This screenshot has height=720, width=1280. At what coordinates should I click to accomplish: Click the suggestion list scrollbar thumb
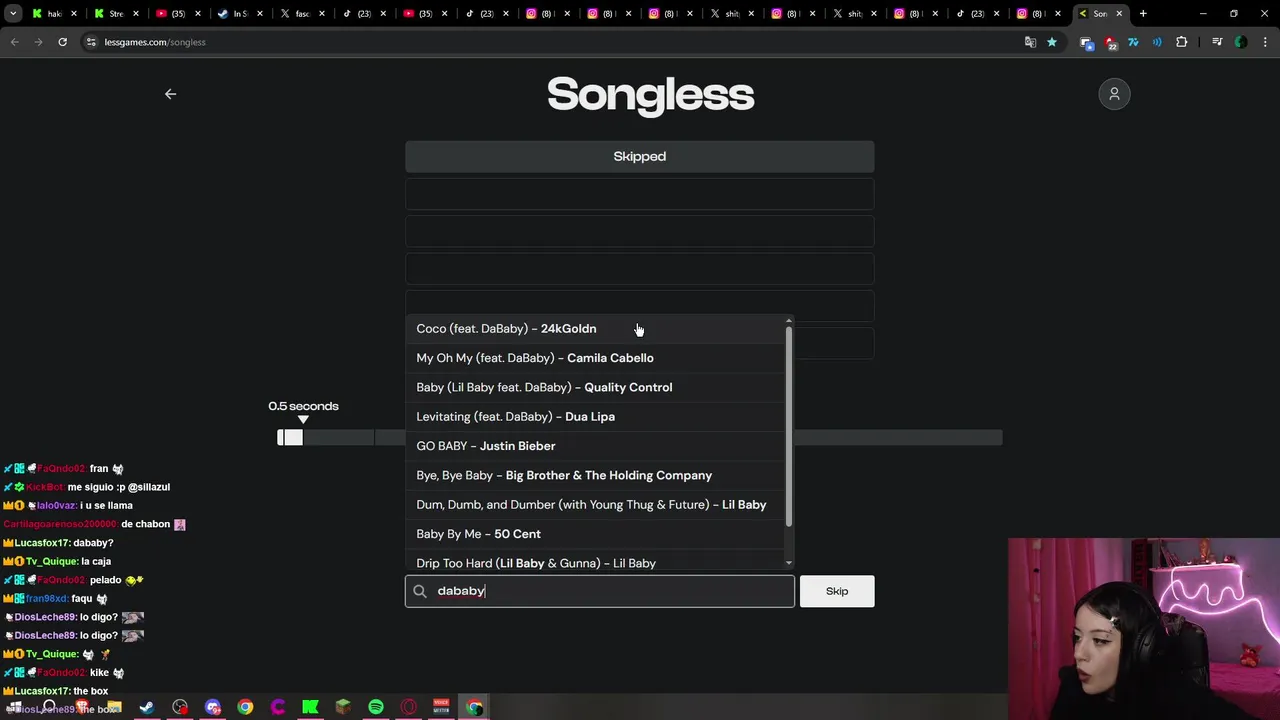[789, 426]
